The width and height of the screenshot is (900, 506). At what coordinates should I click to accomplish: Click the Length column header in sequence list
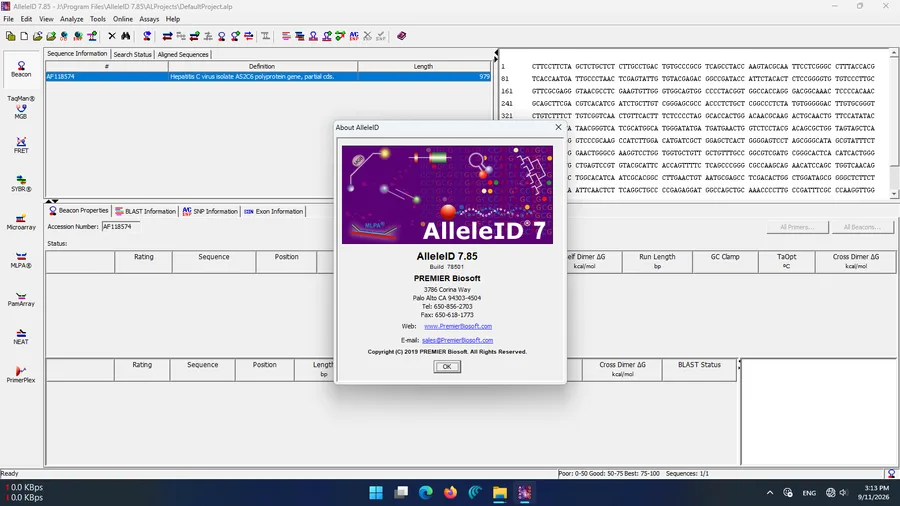(x=424, y=67)
